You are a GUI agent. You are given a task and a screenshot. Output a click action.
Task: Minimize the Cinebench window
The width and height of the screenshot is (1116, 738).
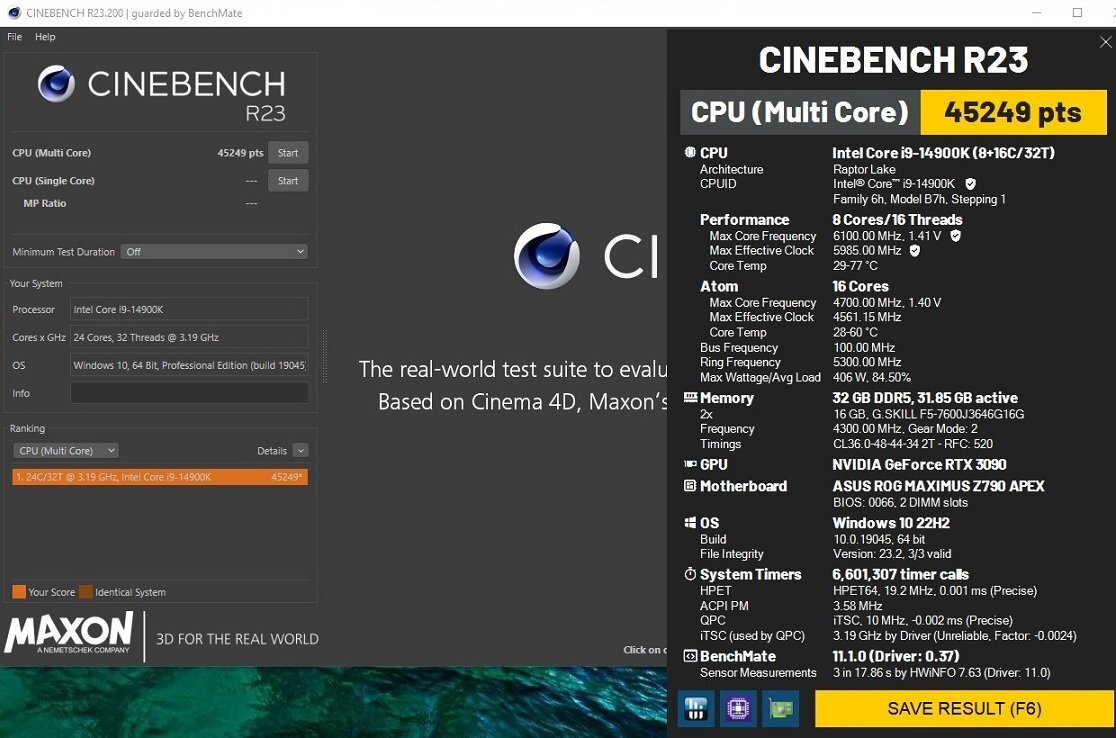tap(1037, 13)
